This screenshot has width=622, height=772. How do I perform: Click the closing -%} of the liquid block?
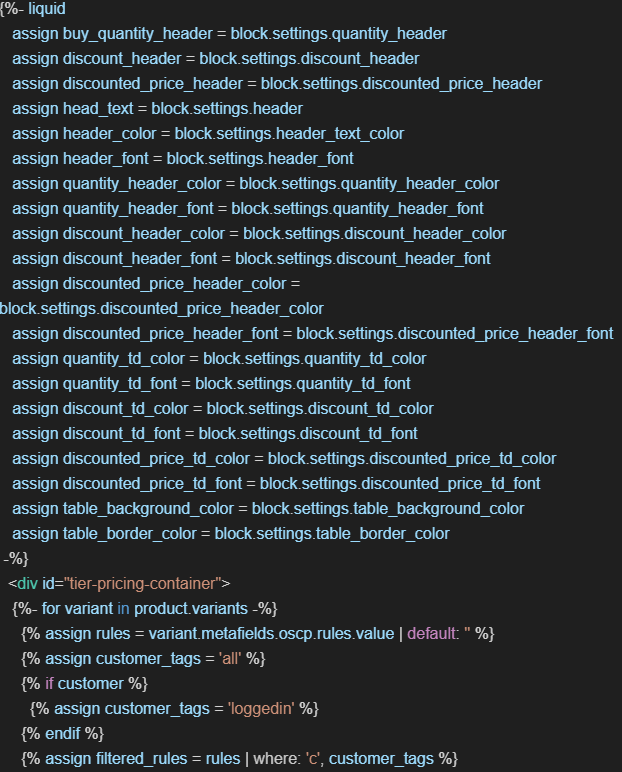16,558
